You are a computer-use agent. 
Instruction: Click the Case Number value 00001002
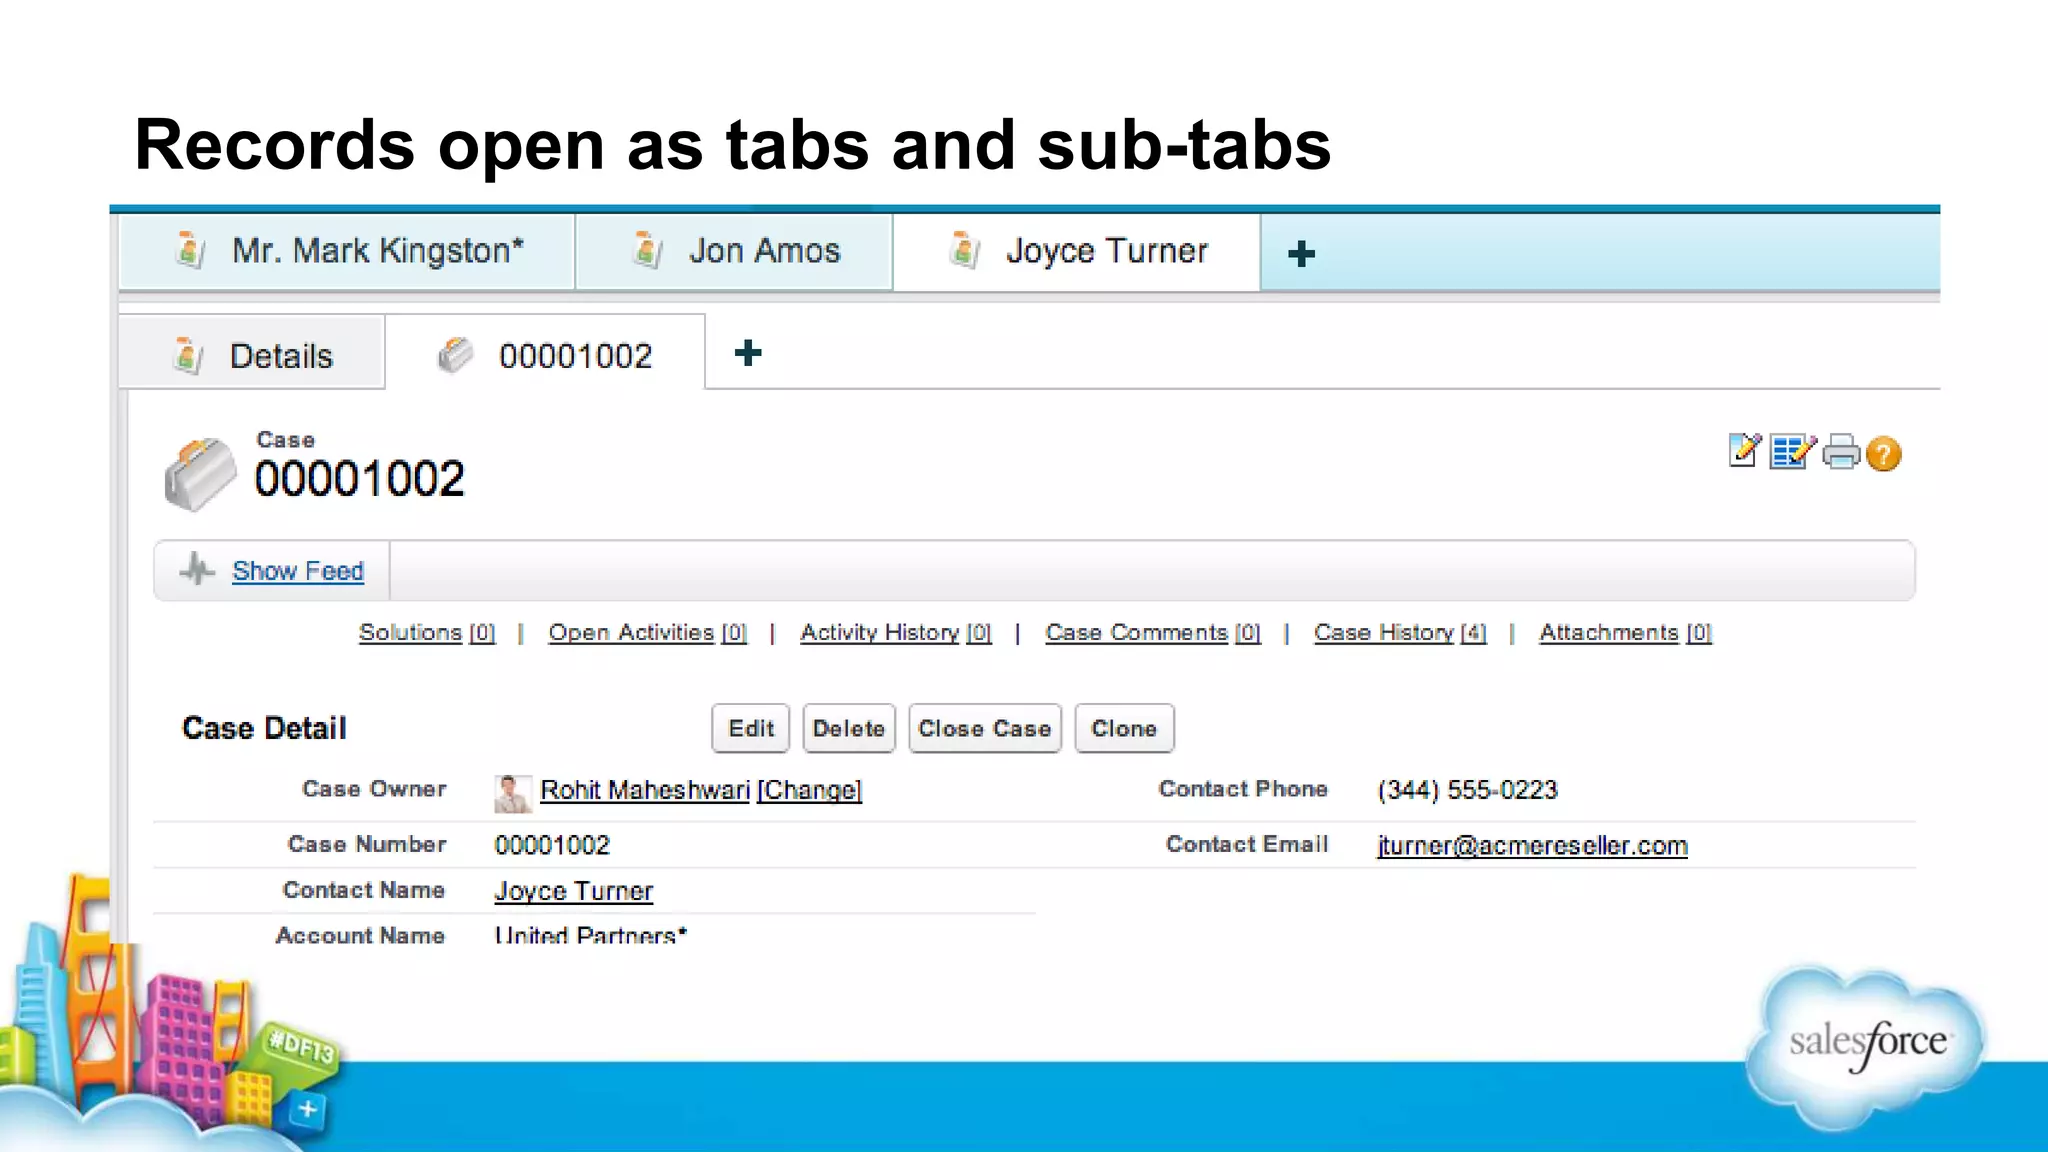click(x=552, y=845)
